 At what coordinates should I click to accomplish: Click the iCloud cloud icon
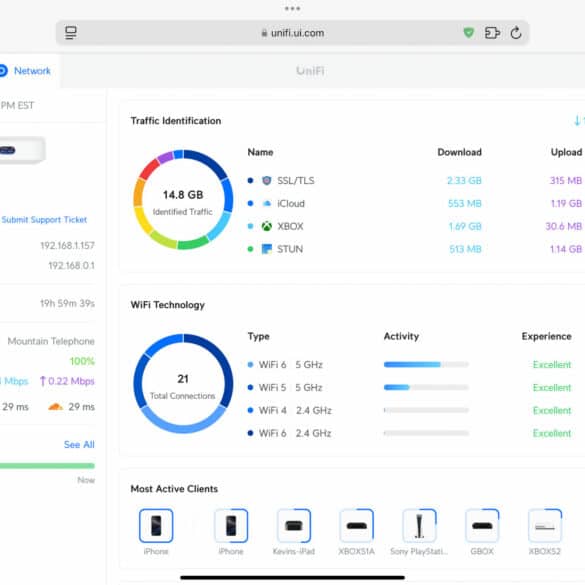coord(266,203)
